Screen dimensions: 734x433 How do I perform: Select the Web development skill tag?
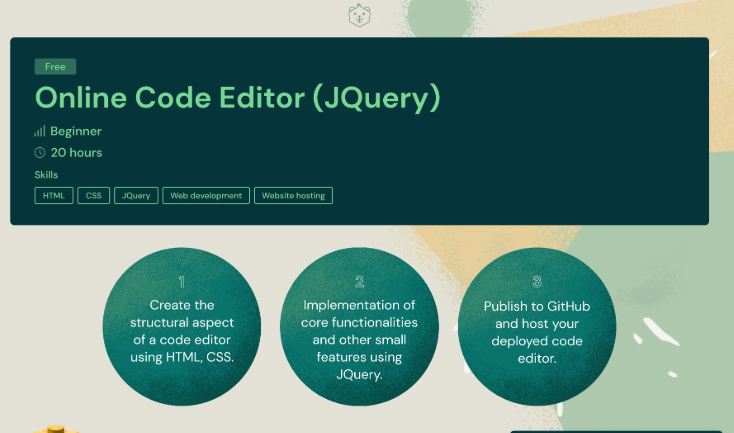pyautogui.click(x=206, y=196)
